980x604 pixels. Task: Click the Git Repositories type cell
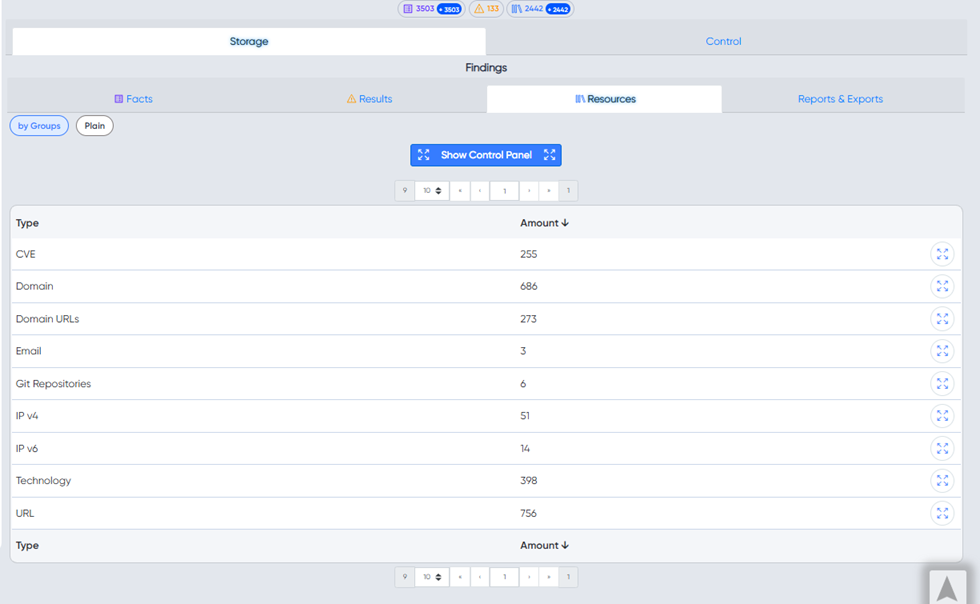click(53, 384)
